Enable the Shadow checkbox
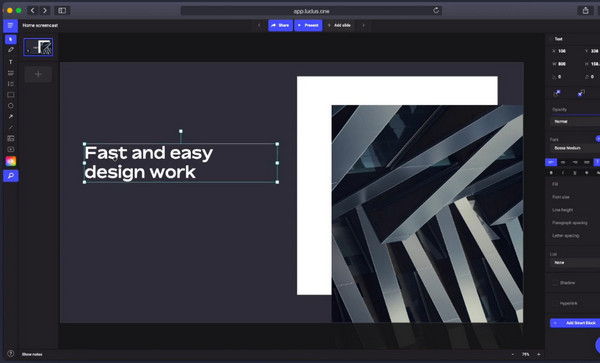Viewport: 600px width, 363px height. pyautogui.click(x=555, y=283)
